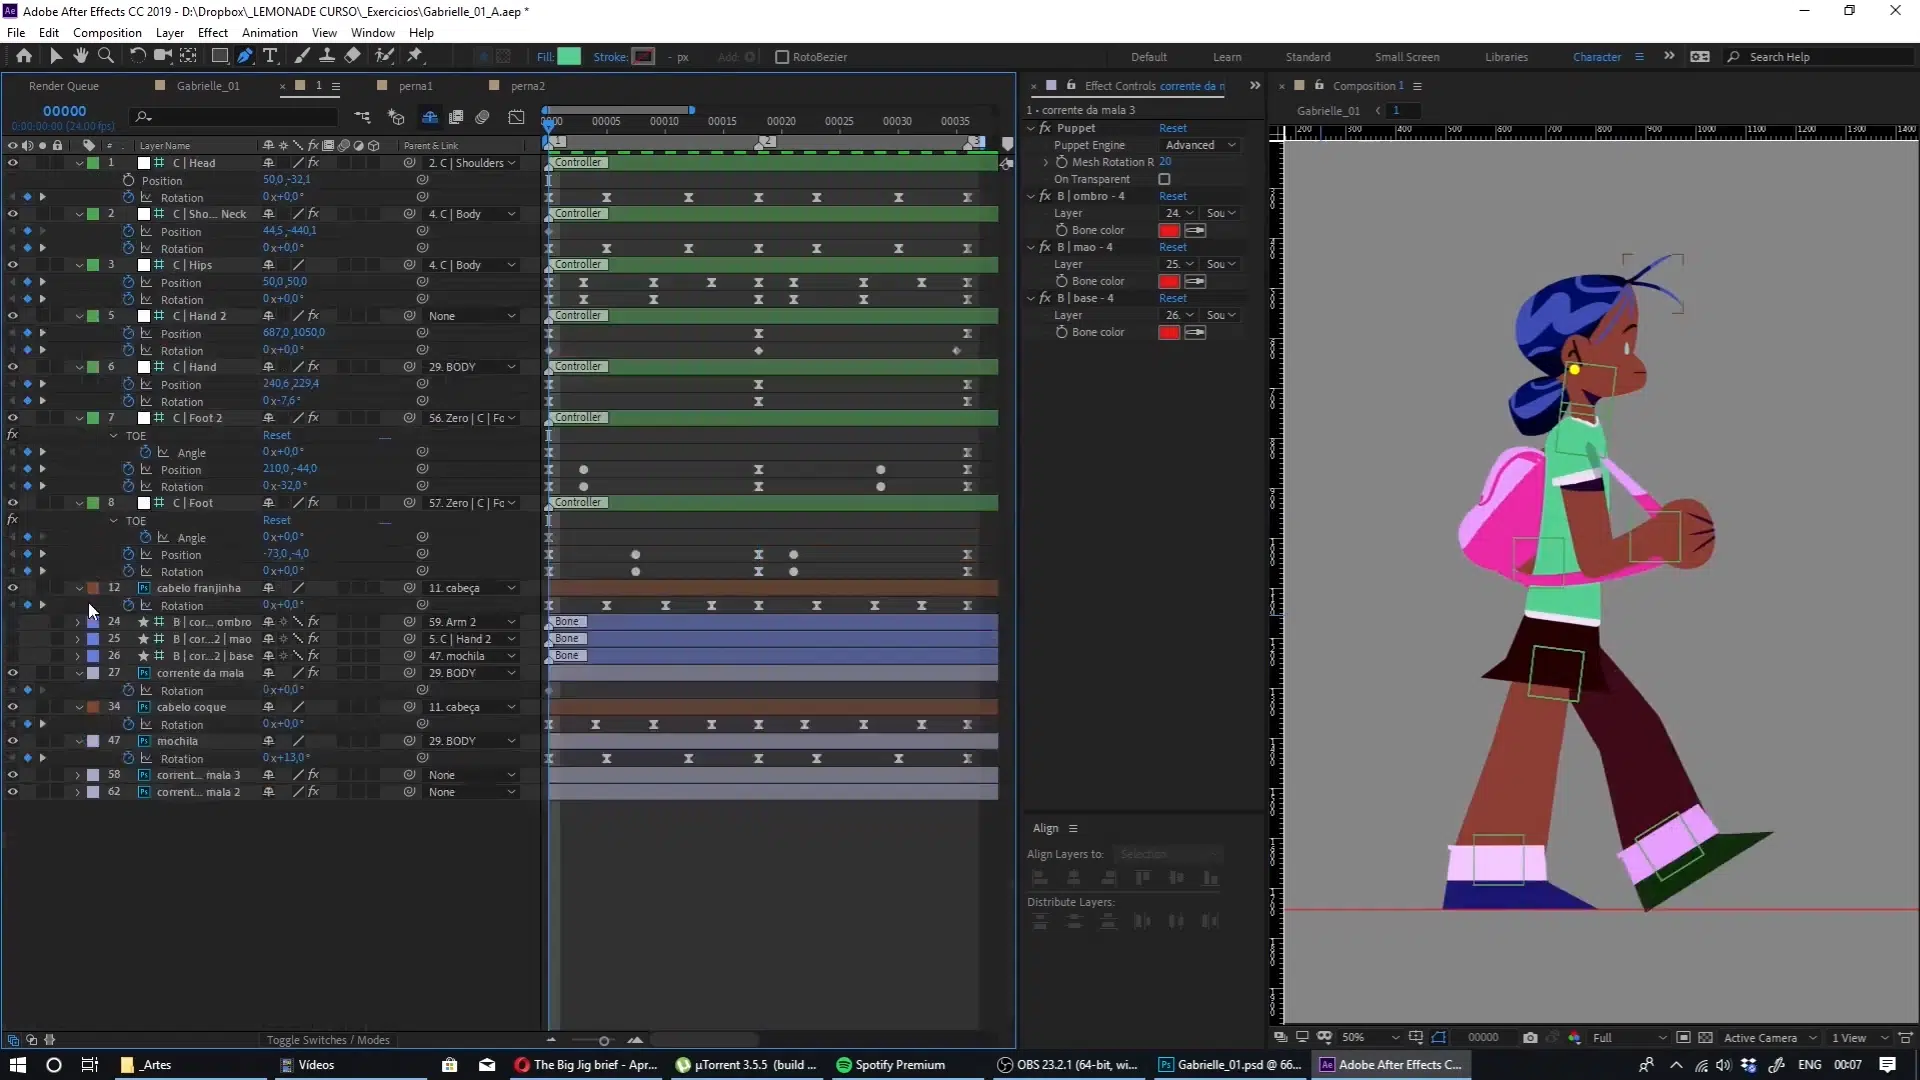Viewport: 1920px width, 1080px height.
Task: Enable the RotoBezier checkbox
Action: pos(782,57)
